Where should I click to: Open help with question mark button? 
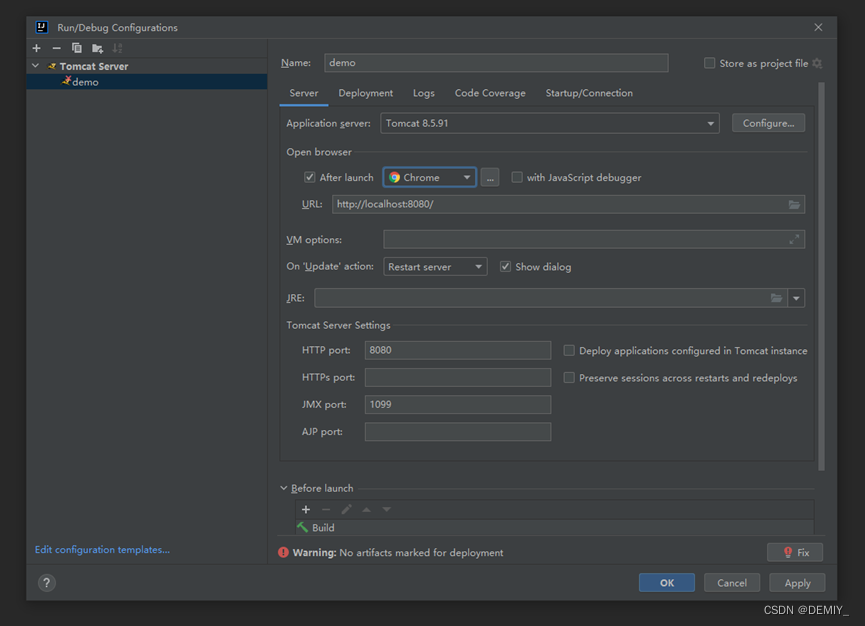pos(47,583)
